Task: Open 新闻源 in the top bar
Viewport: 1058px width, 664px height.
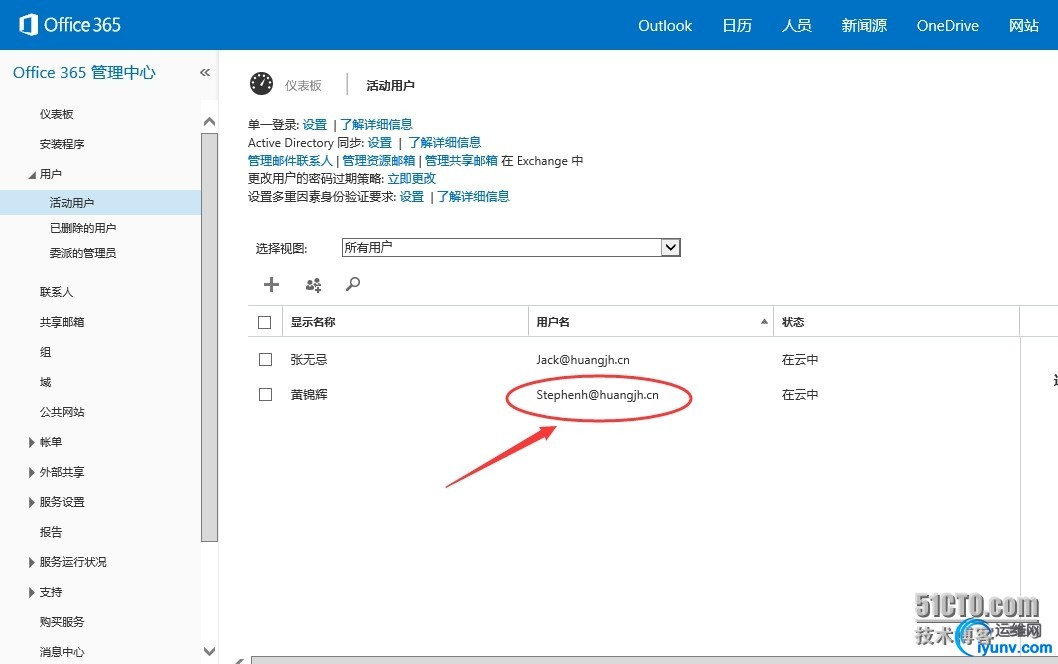Action: [x=864, y=26]
